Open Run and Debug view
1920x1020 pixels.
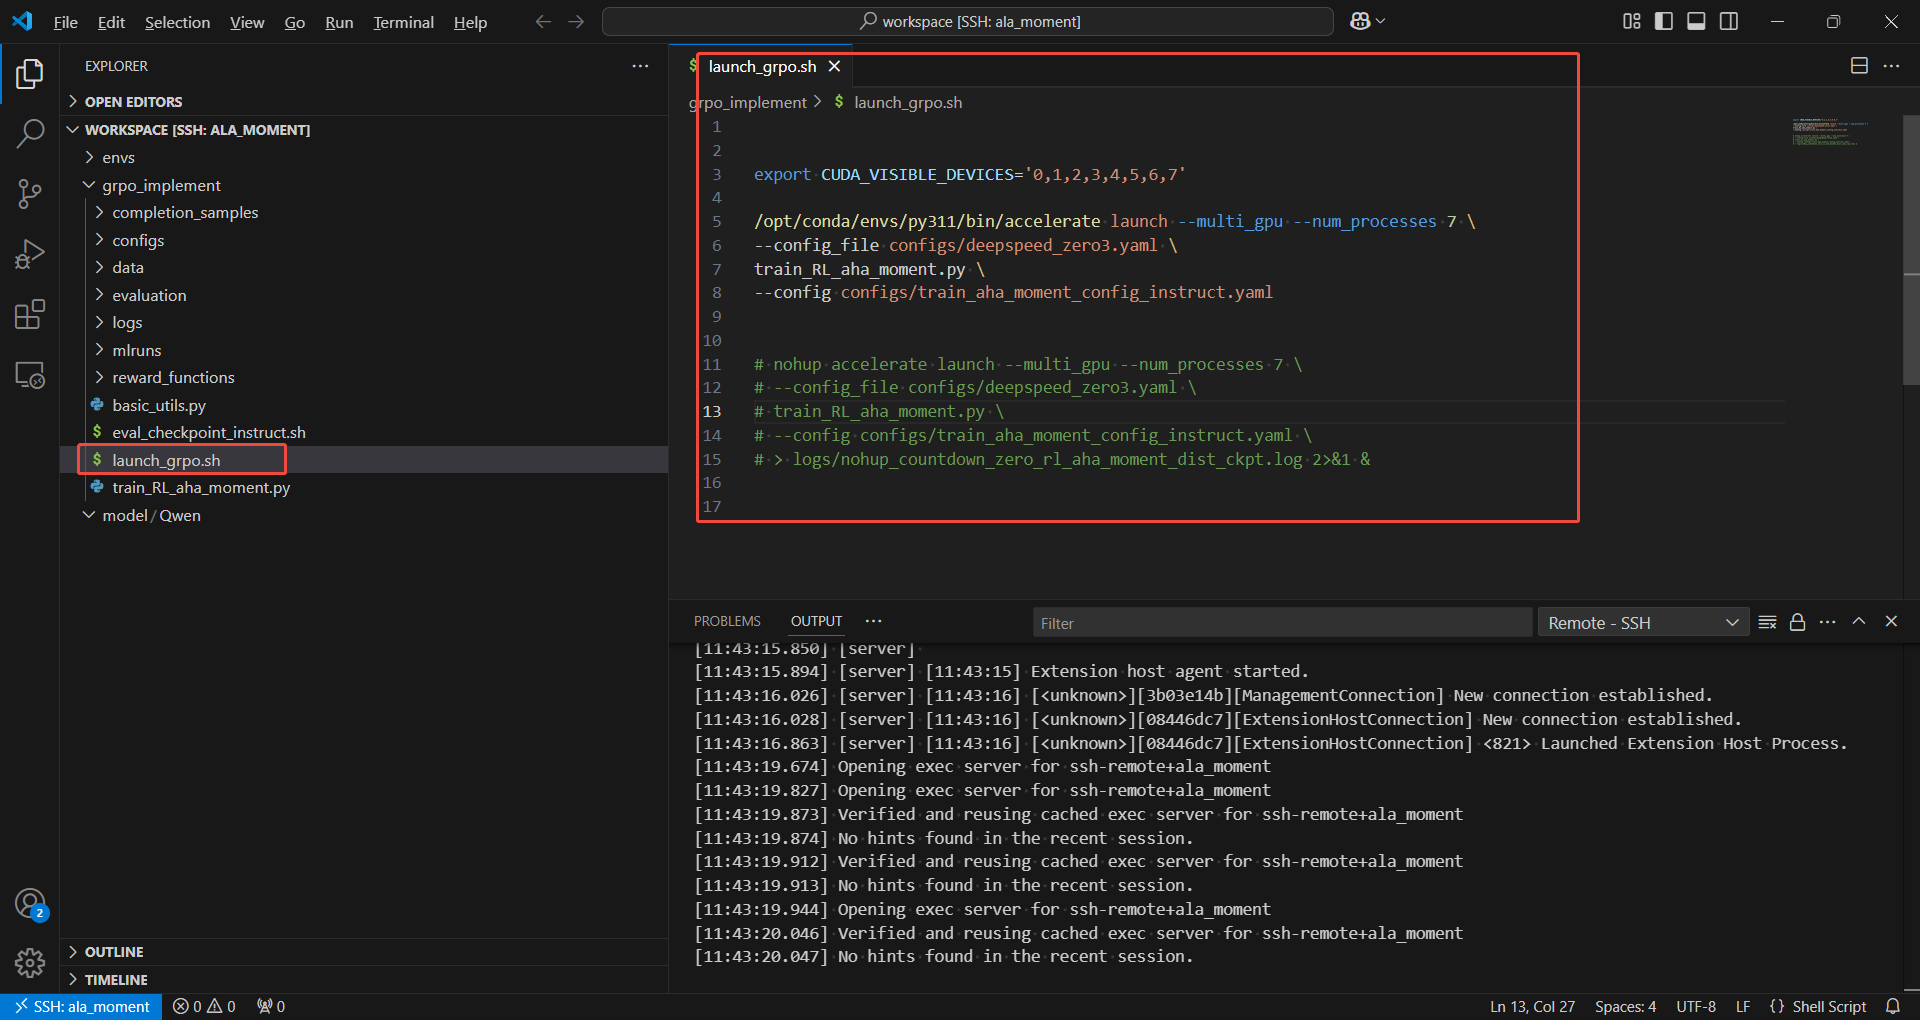pos(30,254)
